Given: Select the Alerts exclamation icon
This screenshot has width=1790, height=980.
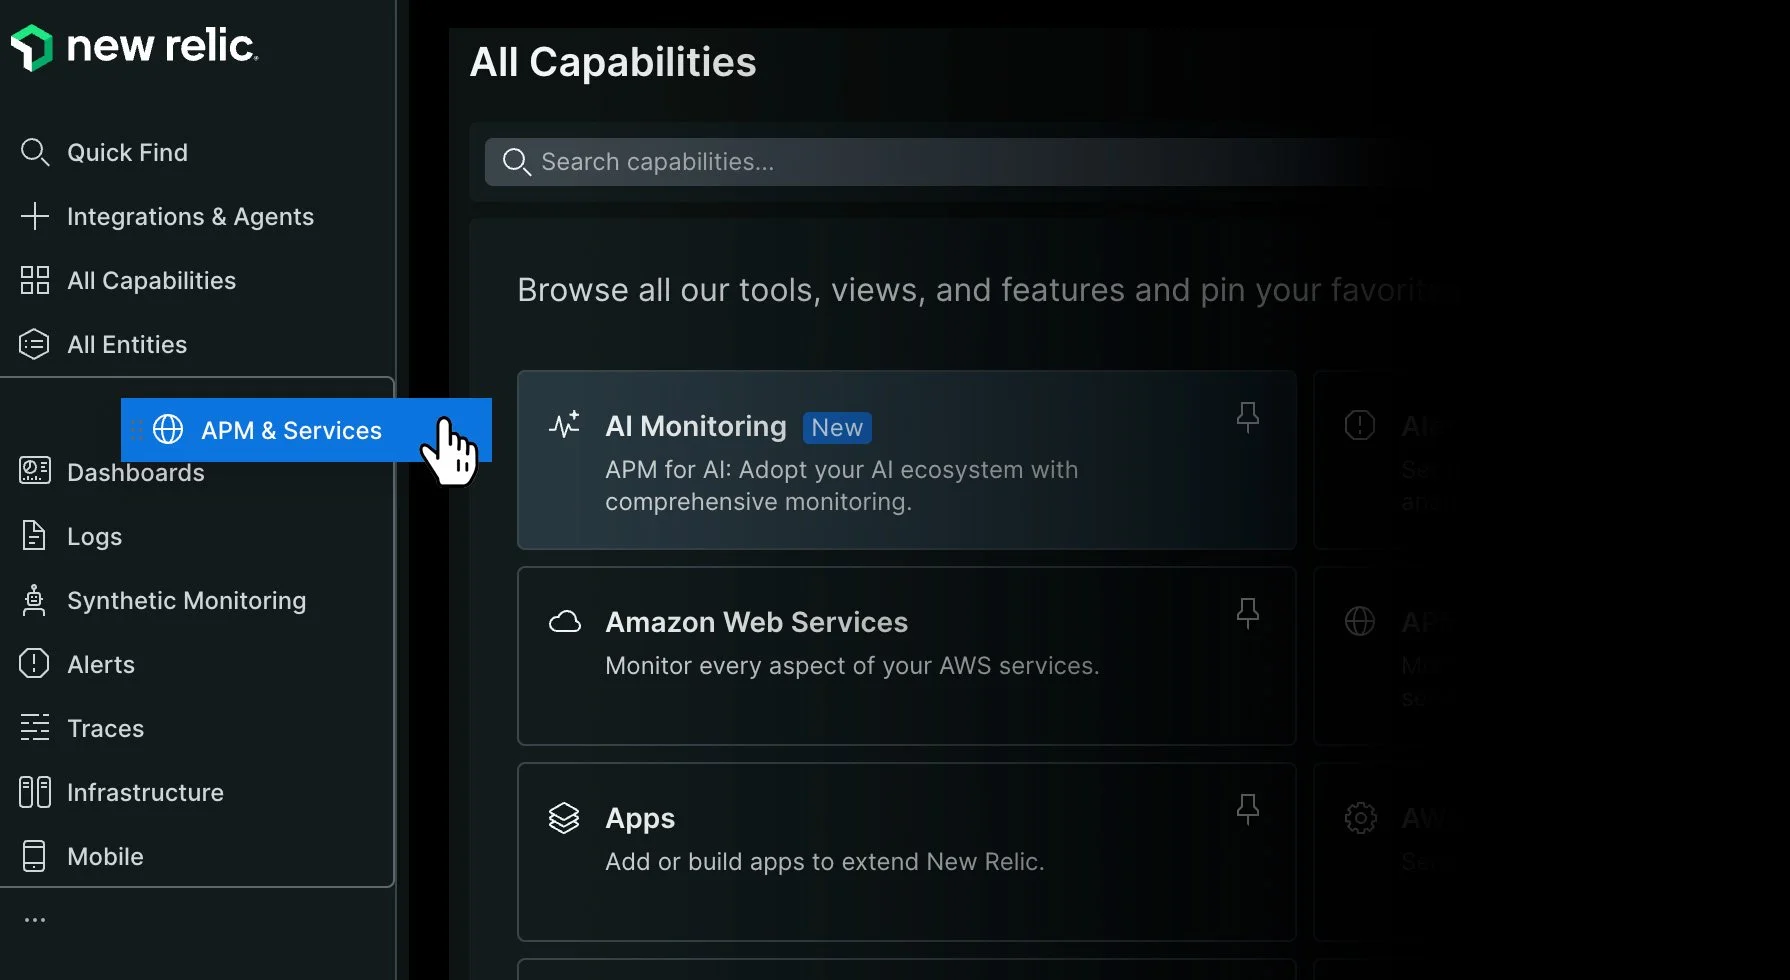Looking at the screenshot, I should pos(35,663).
